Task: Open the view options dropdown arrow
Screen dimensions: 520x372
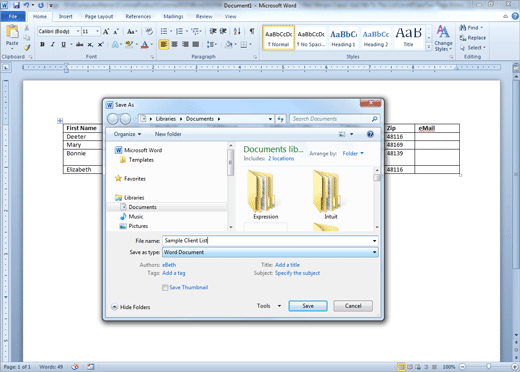Action: [351, 134]
